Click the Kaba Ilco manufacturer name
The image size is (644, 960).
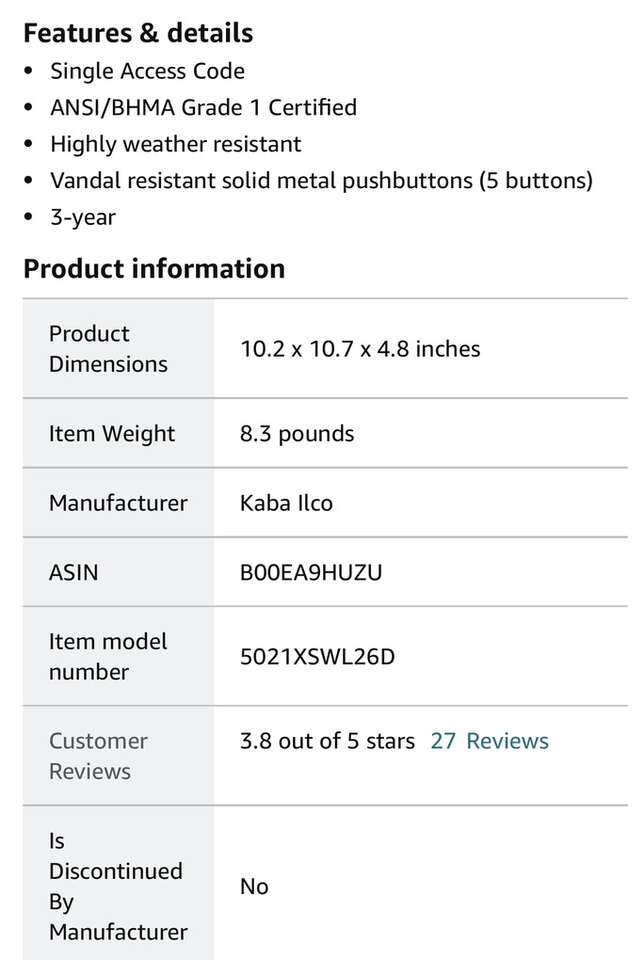coord(286,503)
